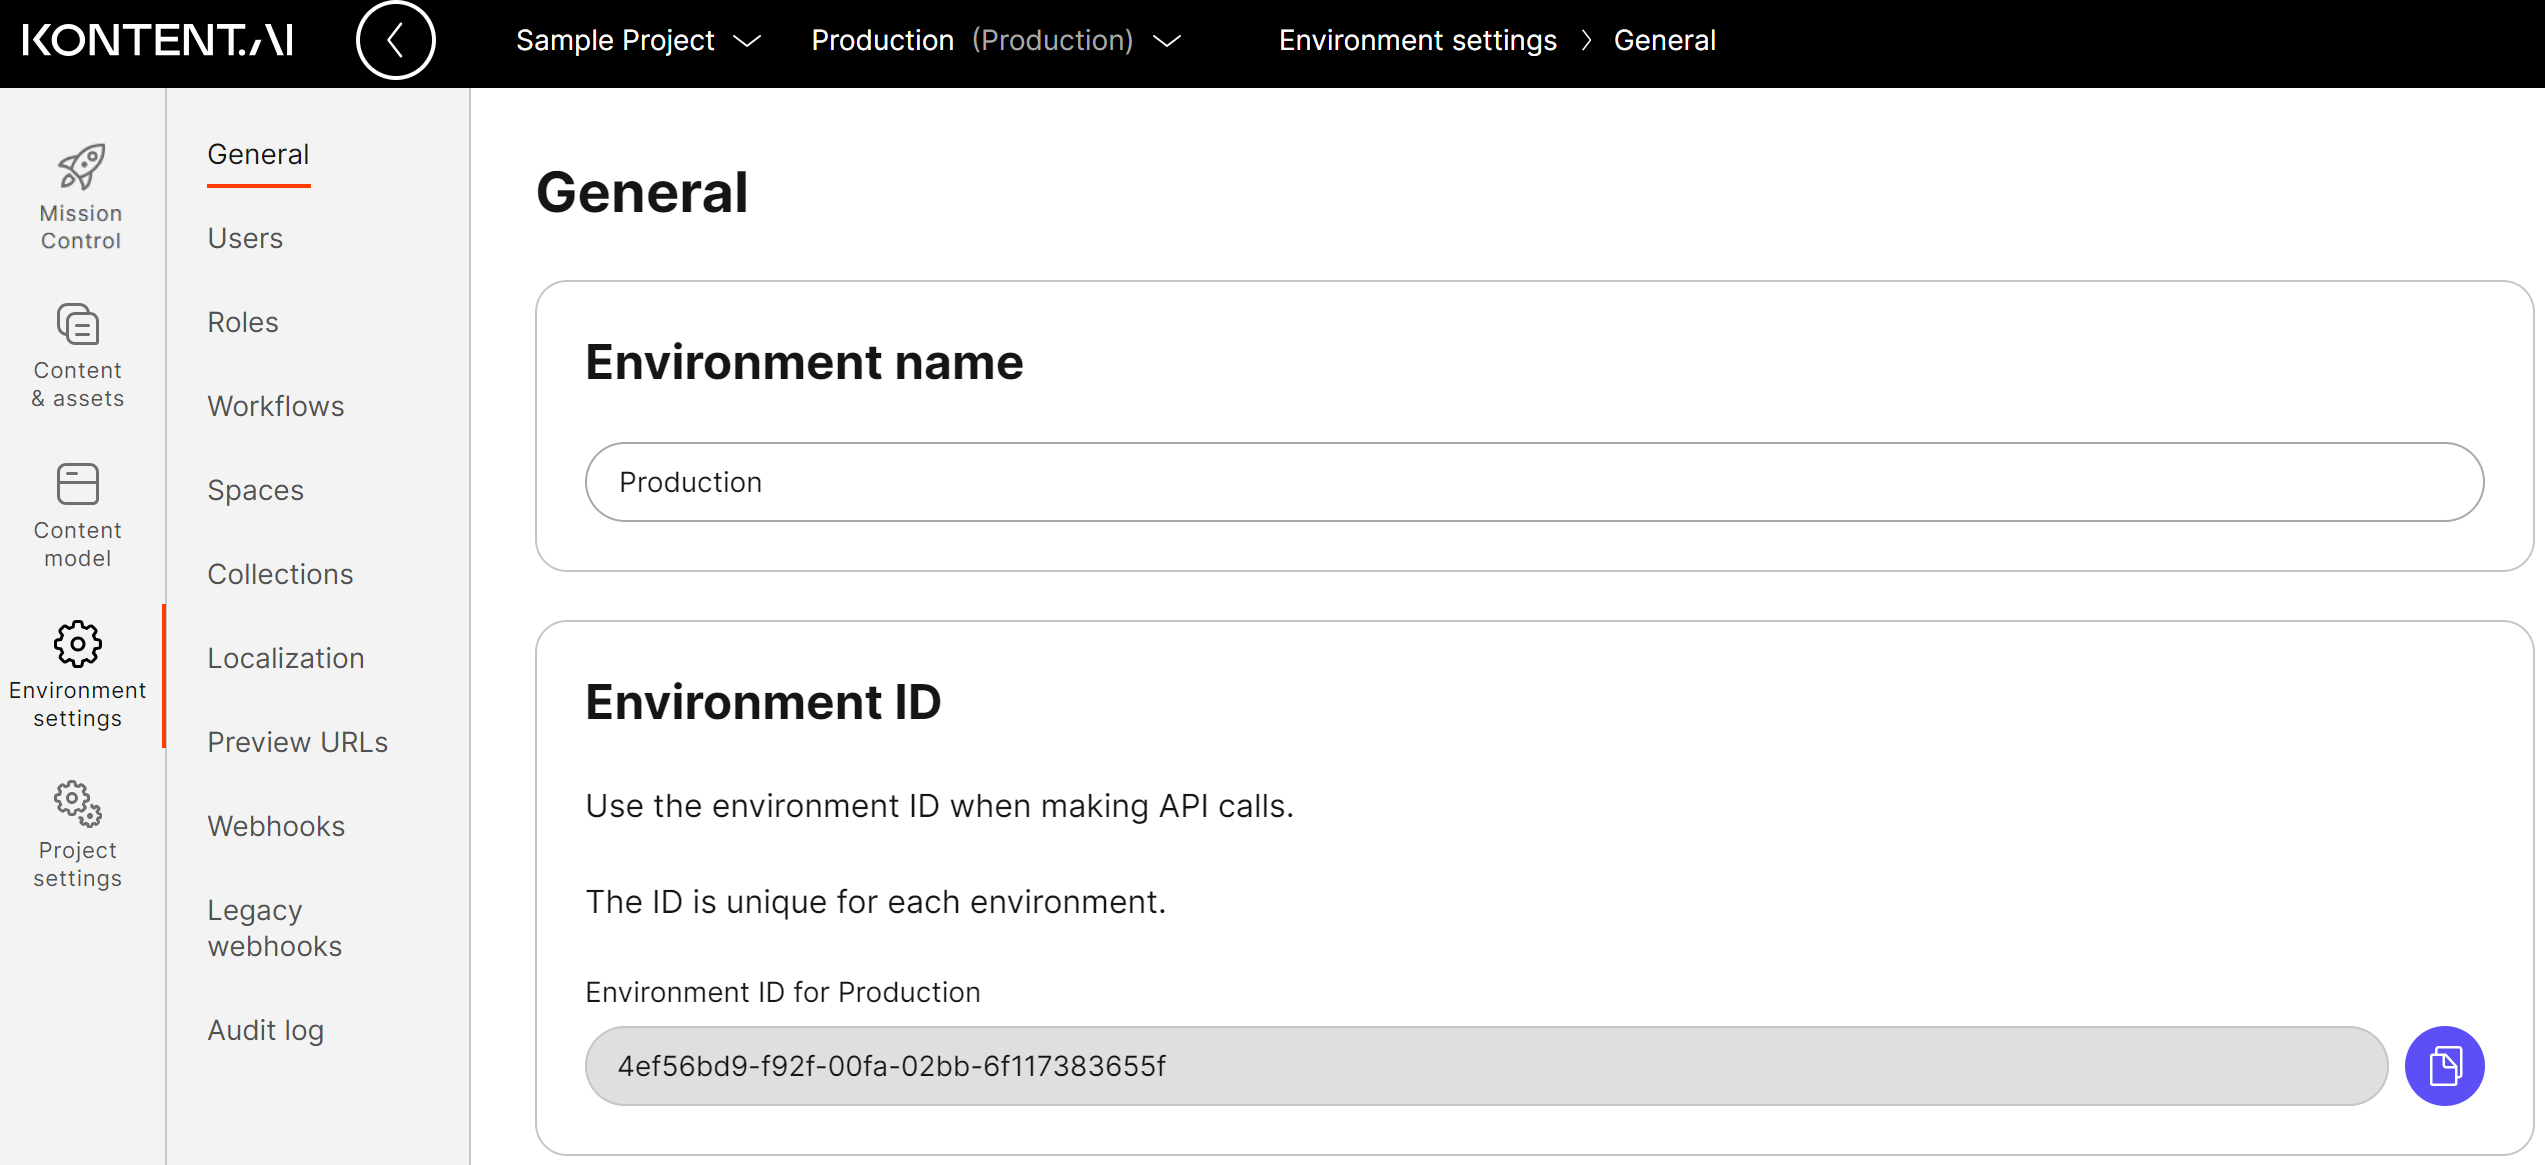Select the read-only Environment ID field

pos(1486,1066)
